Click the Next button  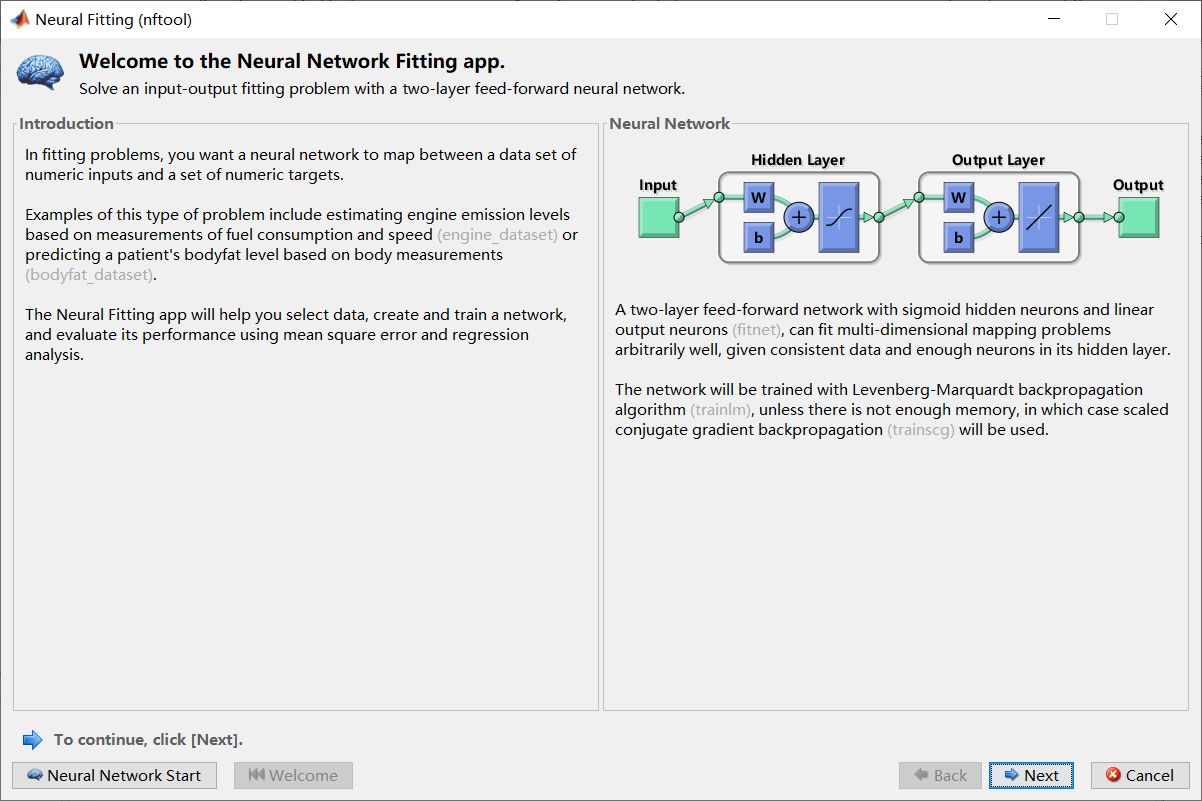[x=1031, y=775]
